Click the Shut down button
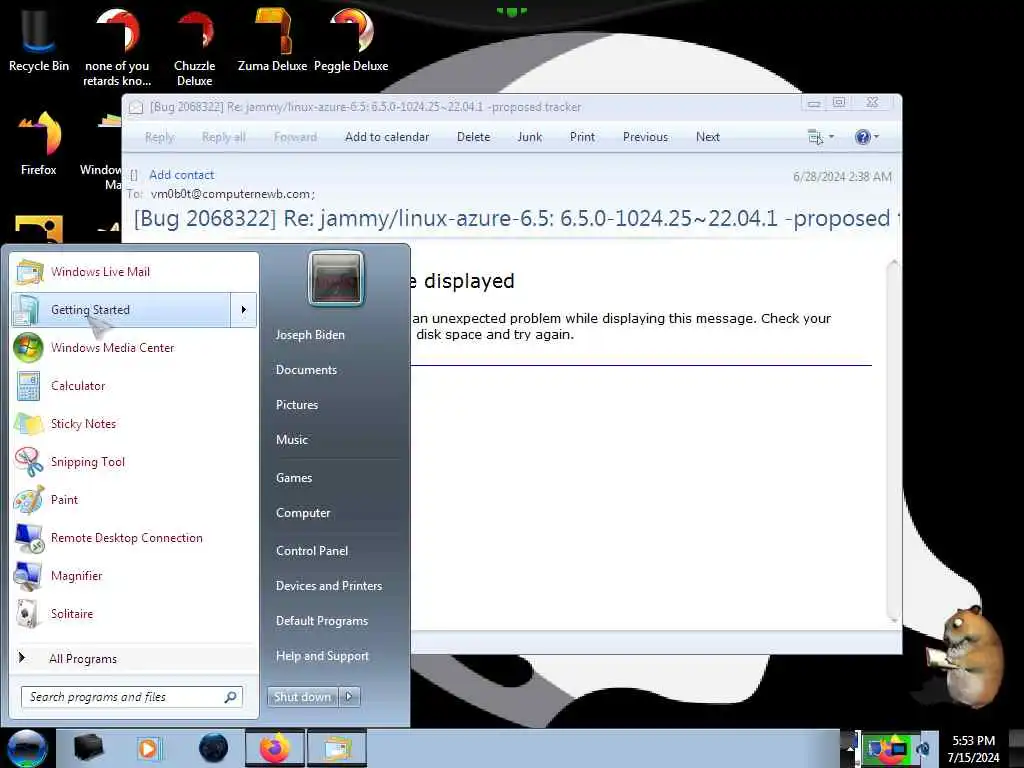 pos(302,697)
